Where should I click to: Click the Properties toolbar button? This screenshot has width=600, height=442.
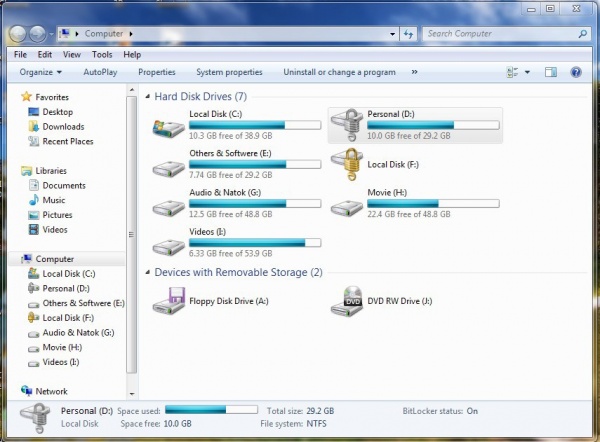click(x=157, y=72)
